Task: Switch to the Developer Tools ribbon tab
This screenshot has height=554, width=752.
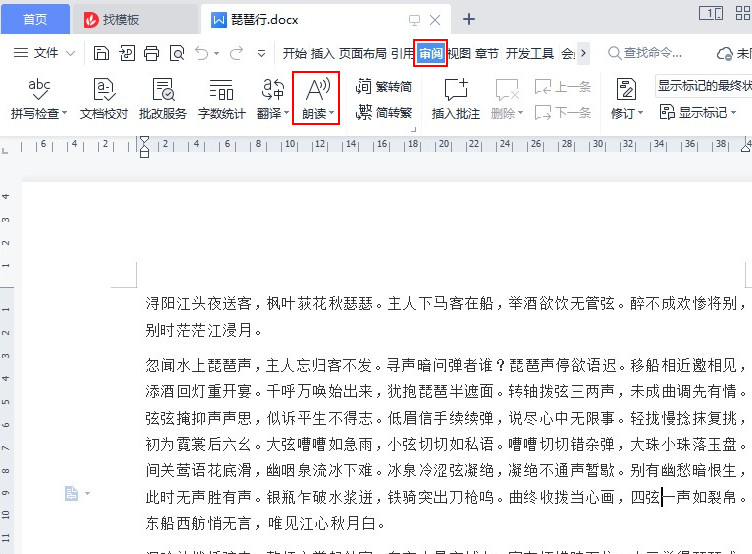Action: click(x=529, y=53)
